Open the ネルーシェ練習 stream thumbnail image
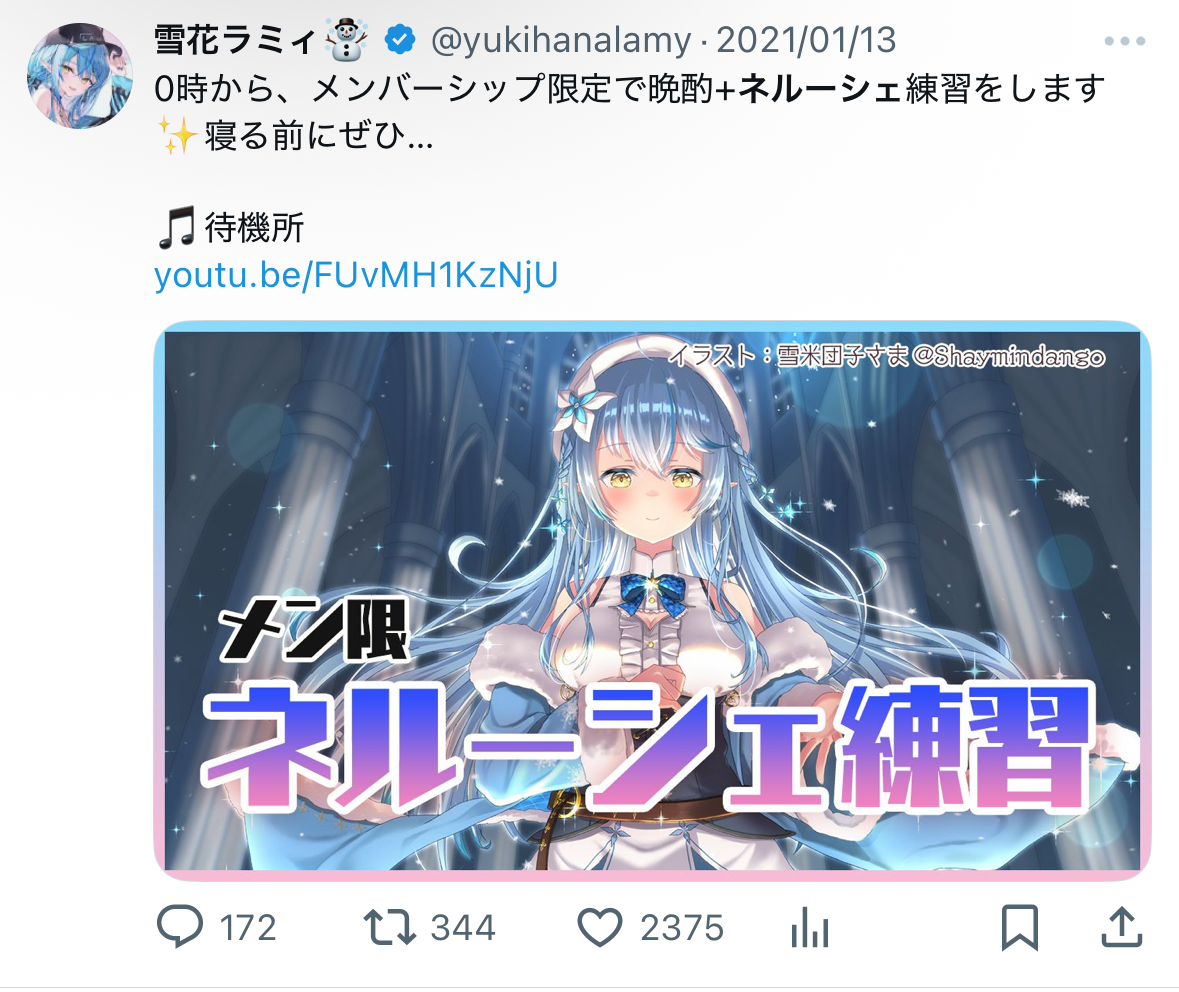 [x=652, y=601]
